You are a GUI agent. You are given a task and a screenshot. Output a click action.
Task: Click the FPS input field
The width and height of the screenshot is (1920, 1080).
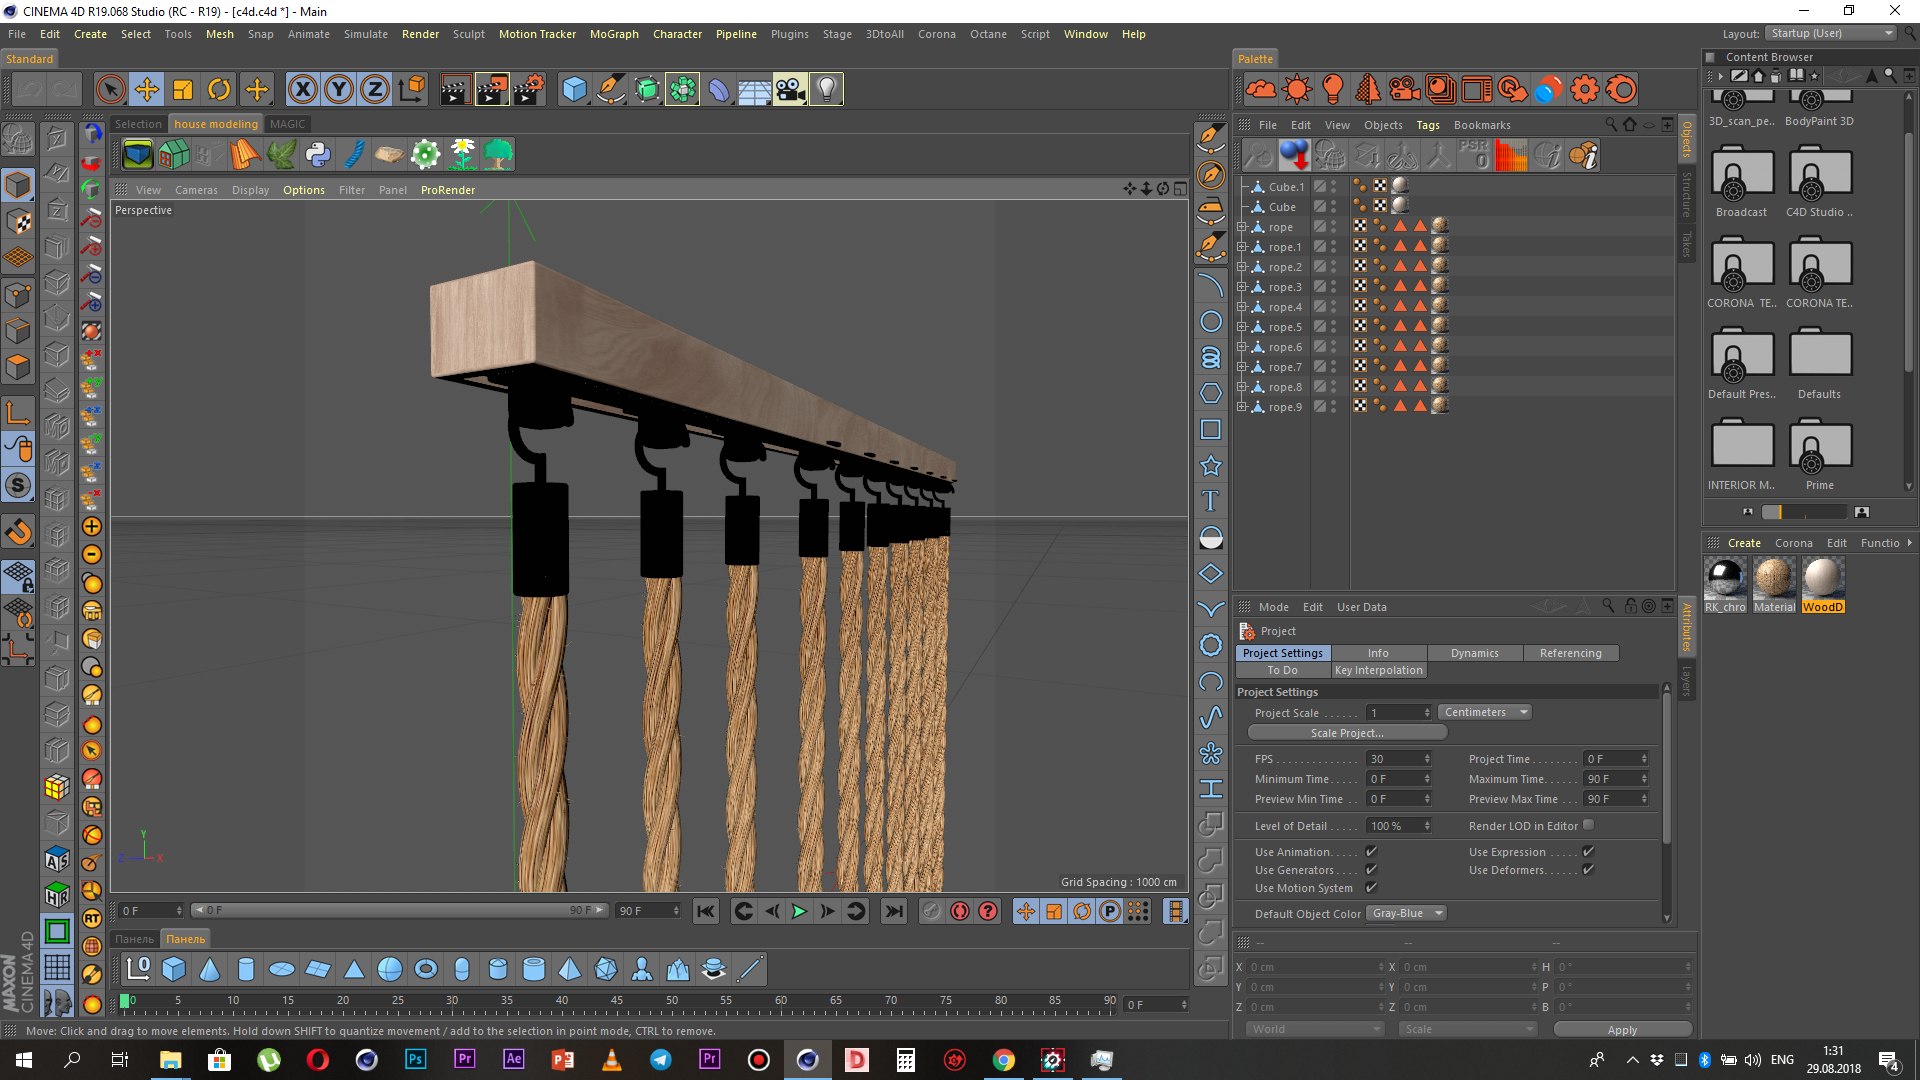[1399, 759]
